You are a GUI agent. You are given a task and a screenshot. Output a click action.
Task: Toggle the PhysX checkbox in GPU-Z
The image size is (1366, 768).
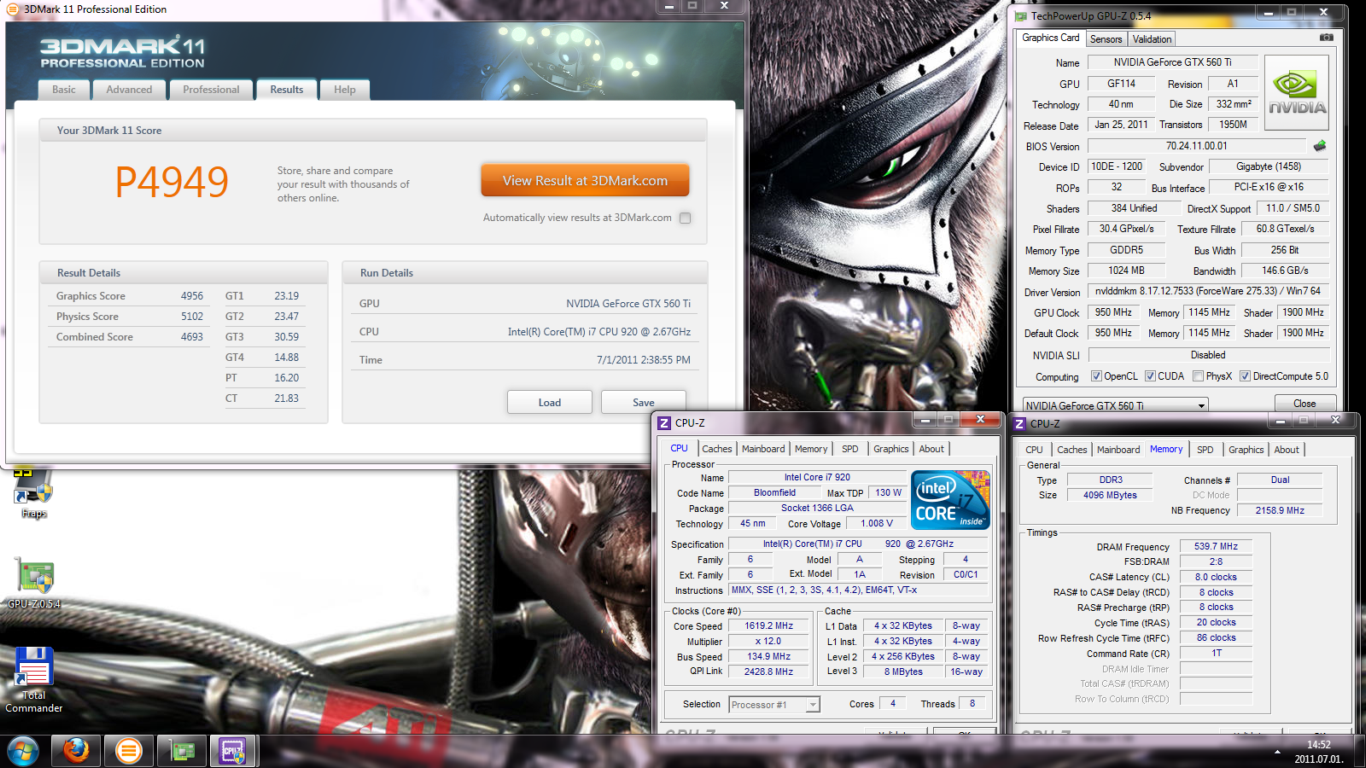pos(1197,377)
